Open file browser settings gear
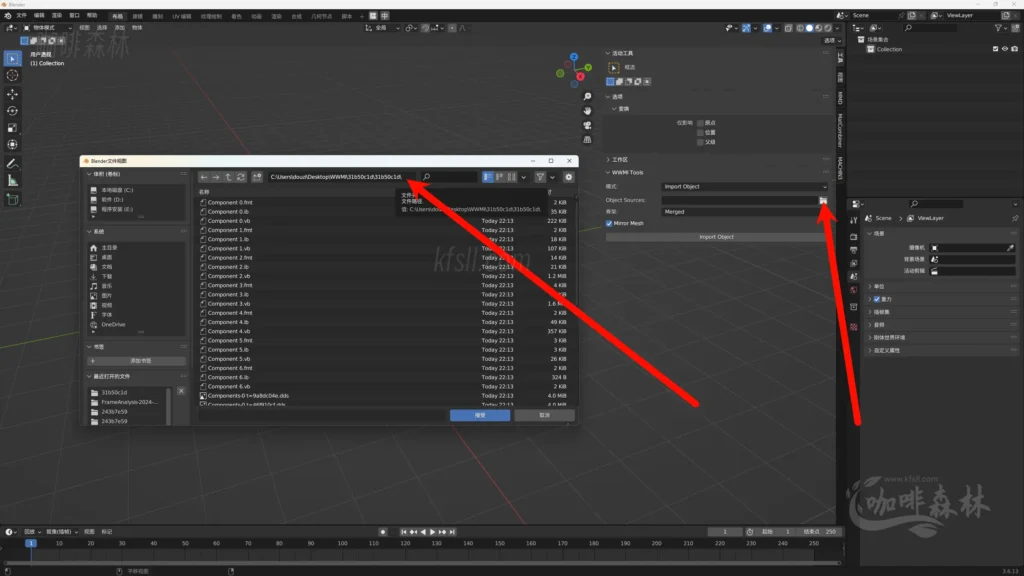This screenshot has width=1024, height=576. 568,177
